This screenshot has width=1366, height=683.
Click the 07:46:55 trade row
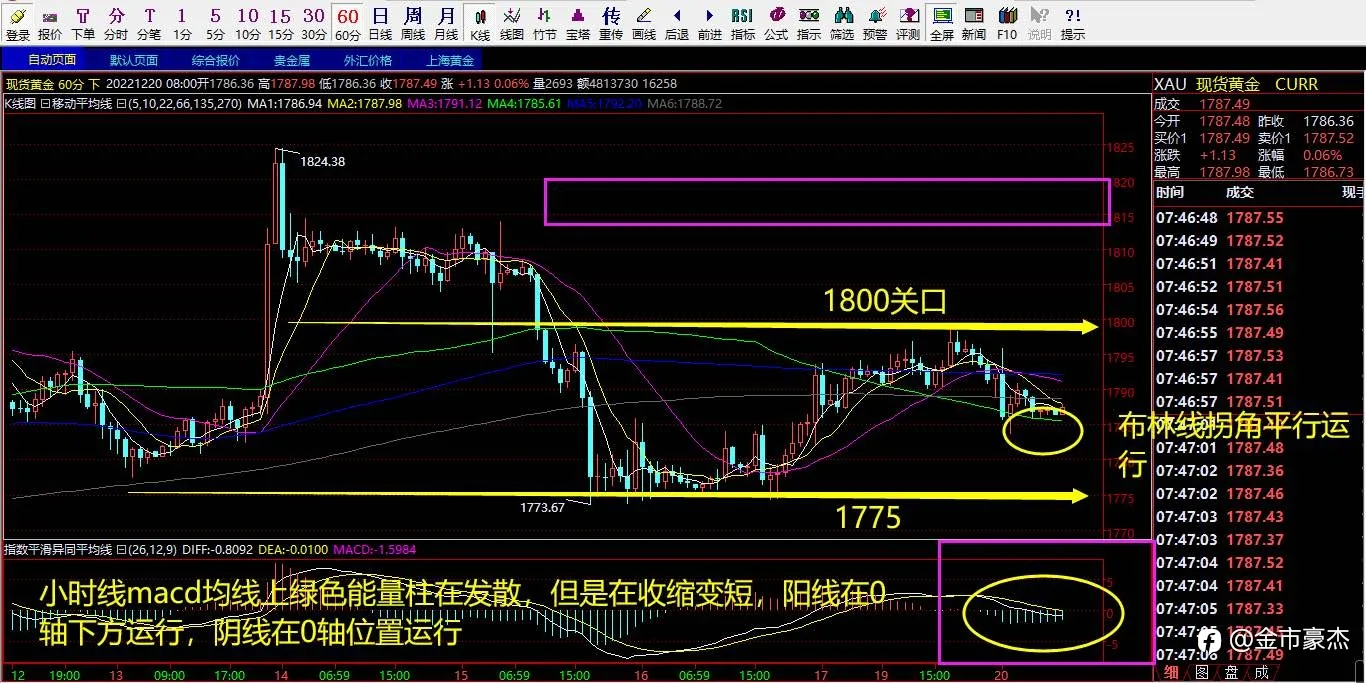[x=1258, y=333]
